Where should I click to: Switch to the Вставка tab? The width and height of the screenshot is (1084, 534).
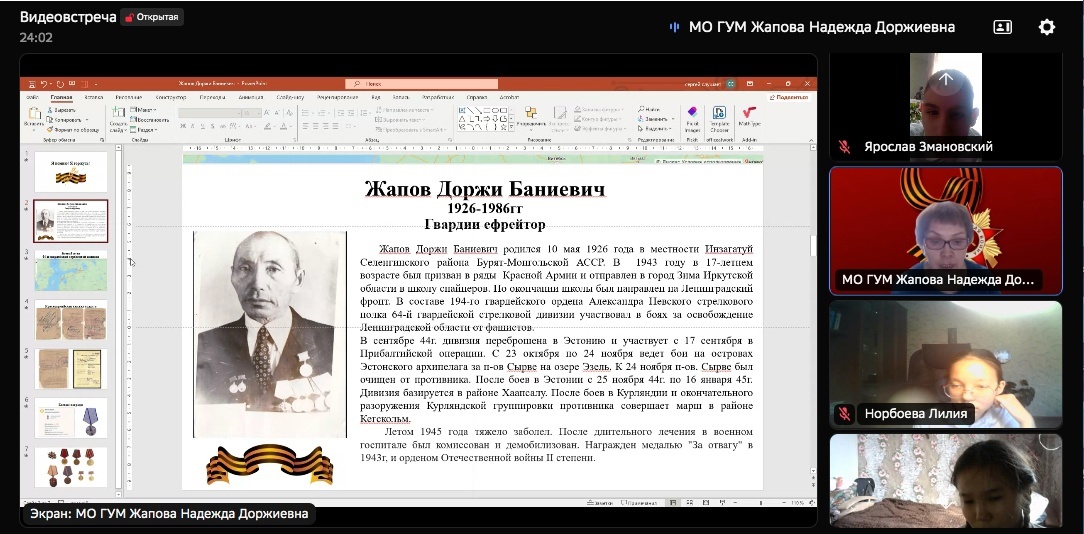94,98
